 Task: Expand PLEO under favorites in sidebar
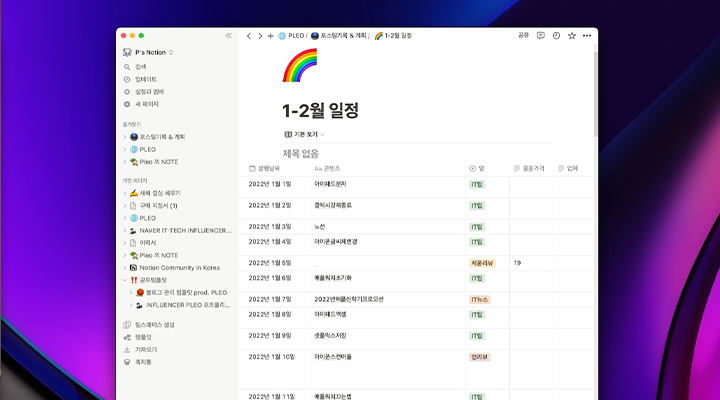coord(124,149)
